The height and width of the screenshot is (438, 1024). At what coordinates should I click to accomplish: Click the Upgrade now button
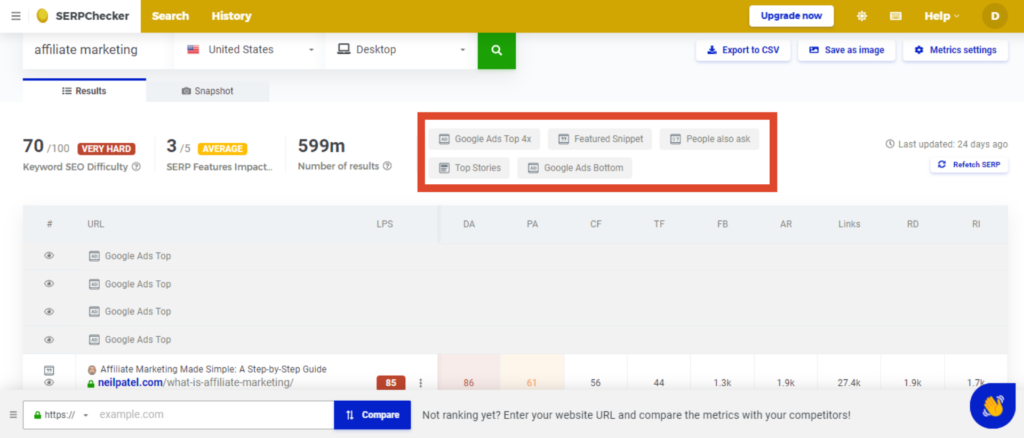click(791, 16)
